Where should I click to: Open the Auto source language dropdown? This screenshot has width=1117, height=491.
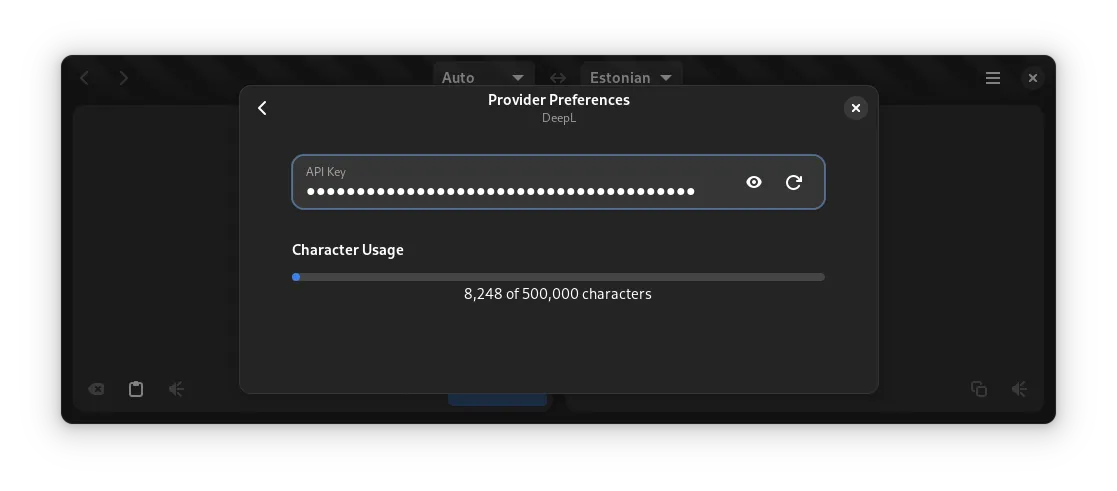484,77
